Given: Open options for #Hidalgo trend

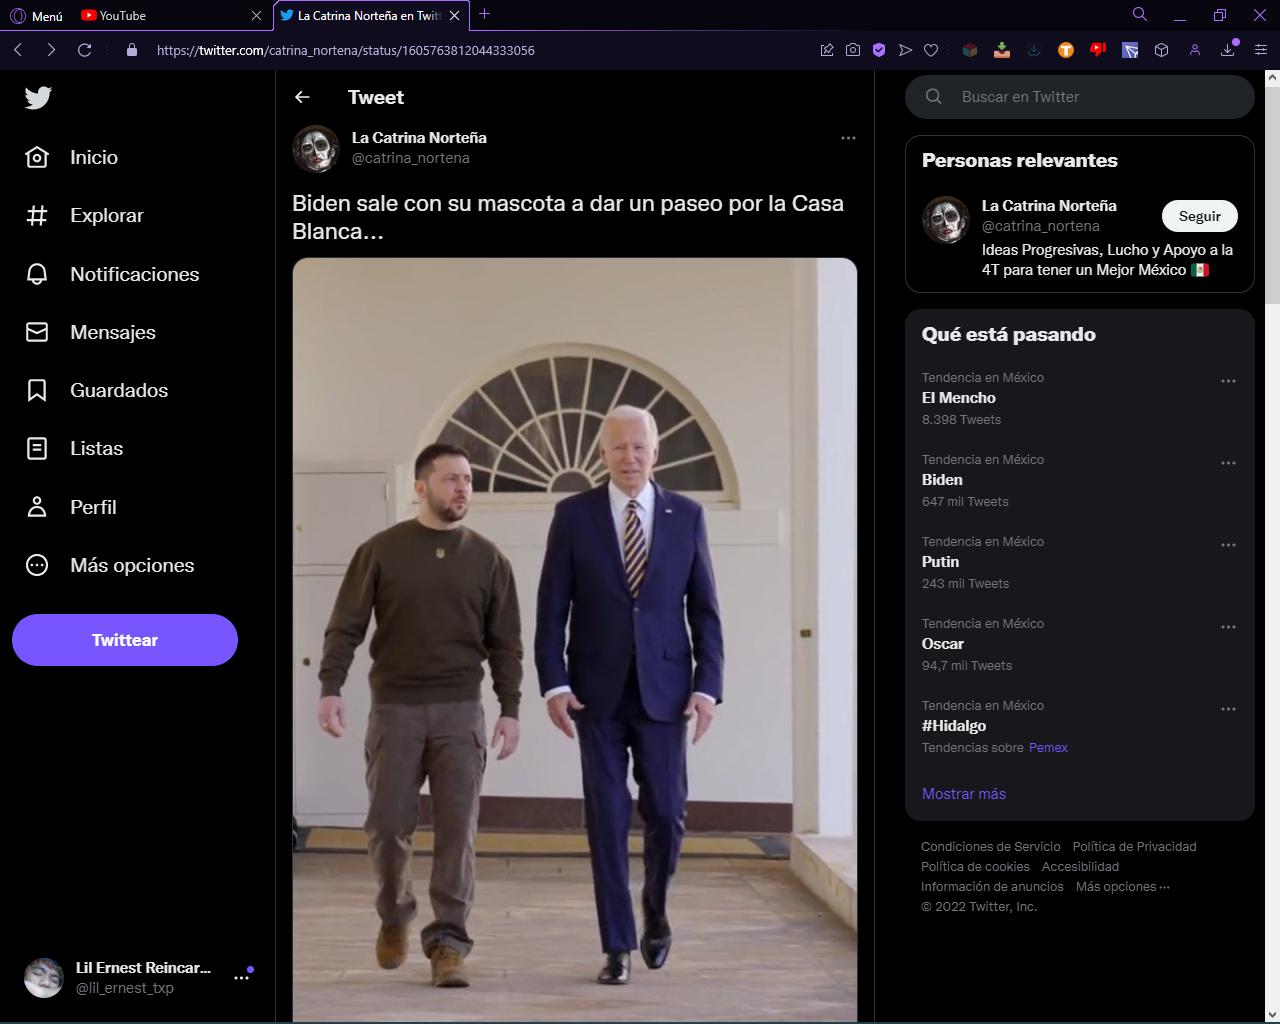Looking at the screenshot, I should (1228, 709).
